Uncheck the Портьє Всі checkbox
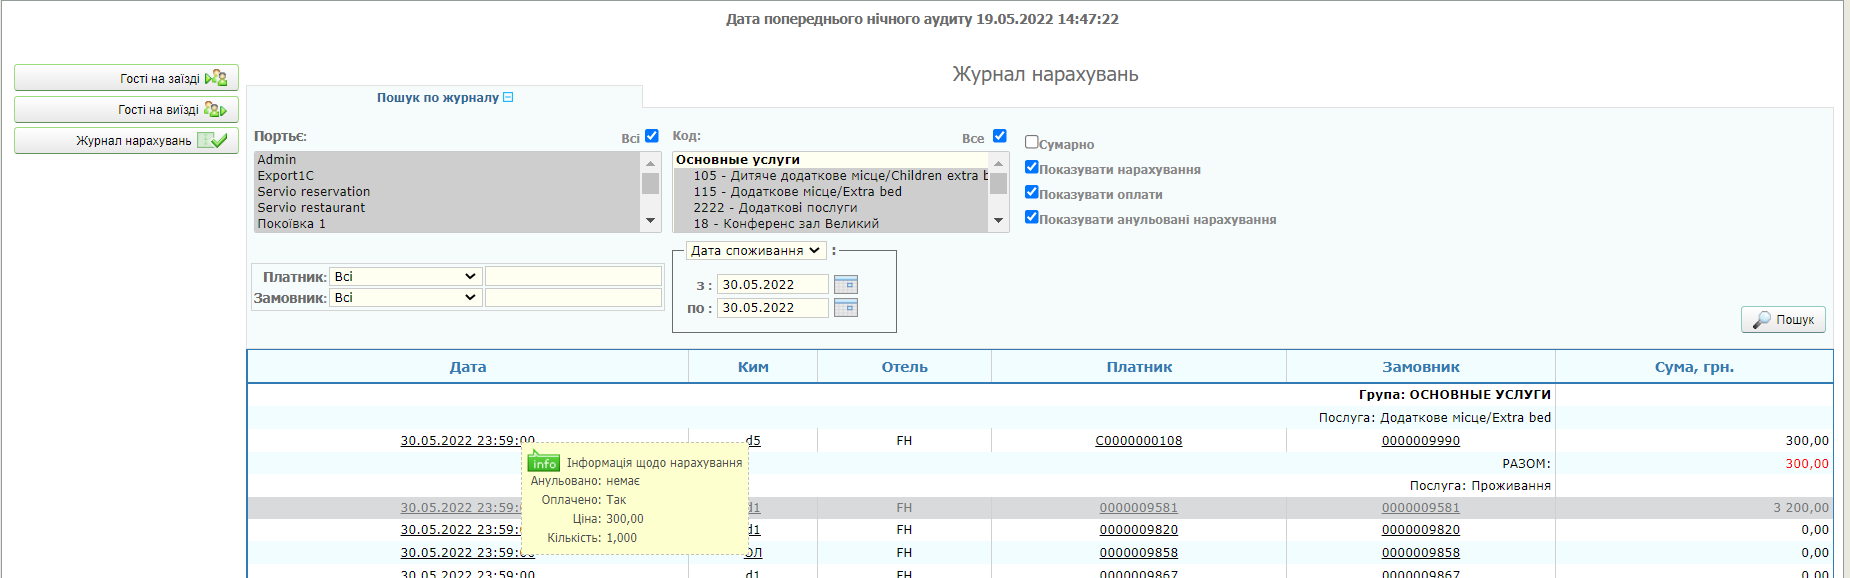The height and width of the screenshot is (578, 1850). click(x=652, y=137)
